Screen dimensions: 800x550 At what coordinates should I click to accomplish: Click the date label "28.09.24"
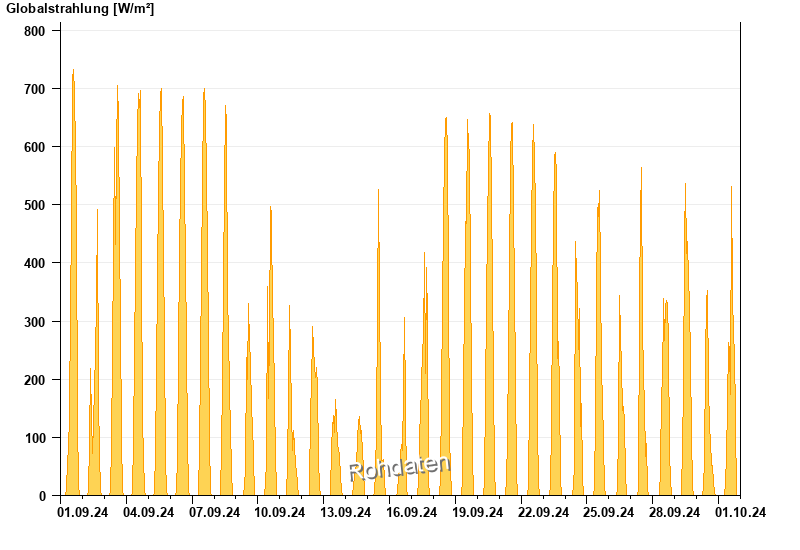pos(674,512)
